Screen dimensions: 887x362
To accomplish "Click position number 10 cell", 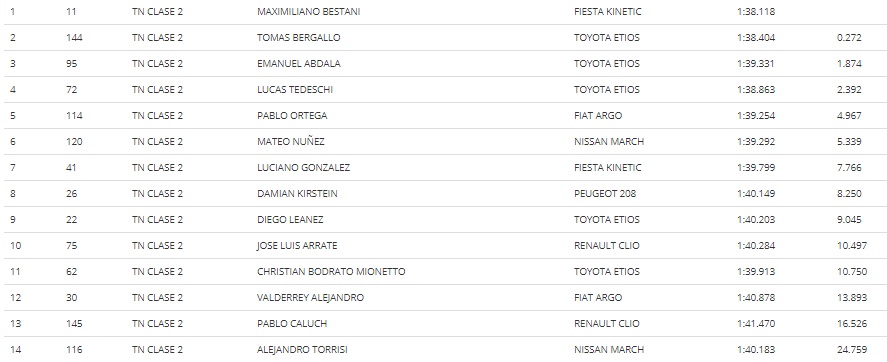I will pos(15,245).
